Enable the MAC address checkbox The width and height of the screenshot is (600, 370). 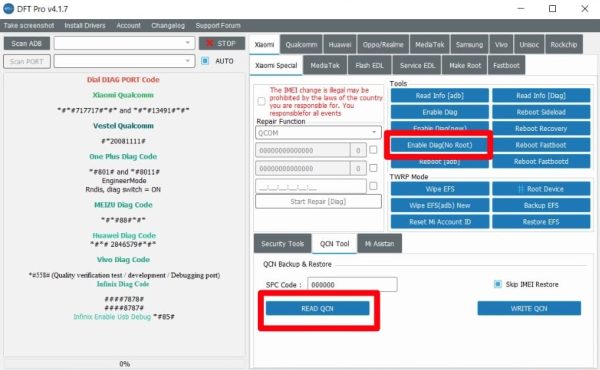(373, 186)
